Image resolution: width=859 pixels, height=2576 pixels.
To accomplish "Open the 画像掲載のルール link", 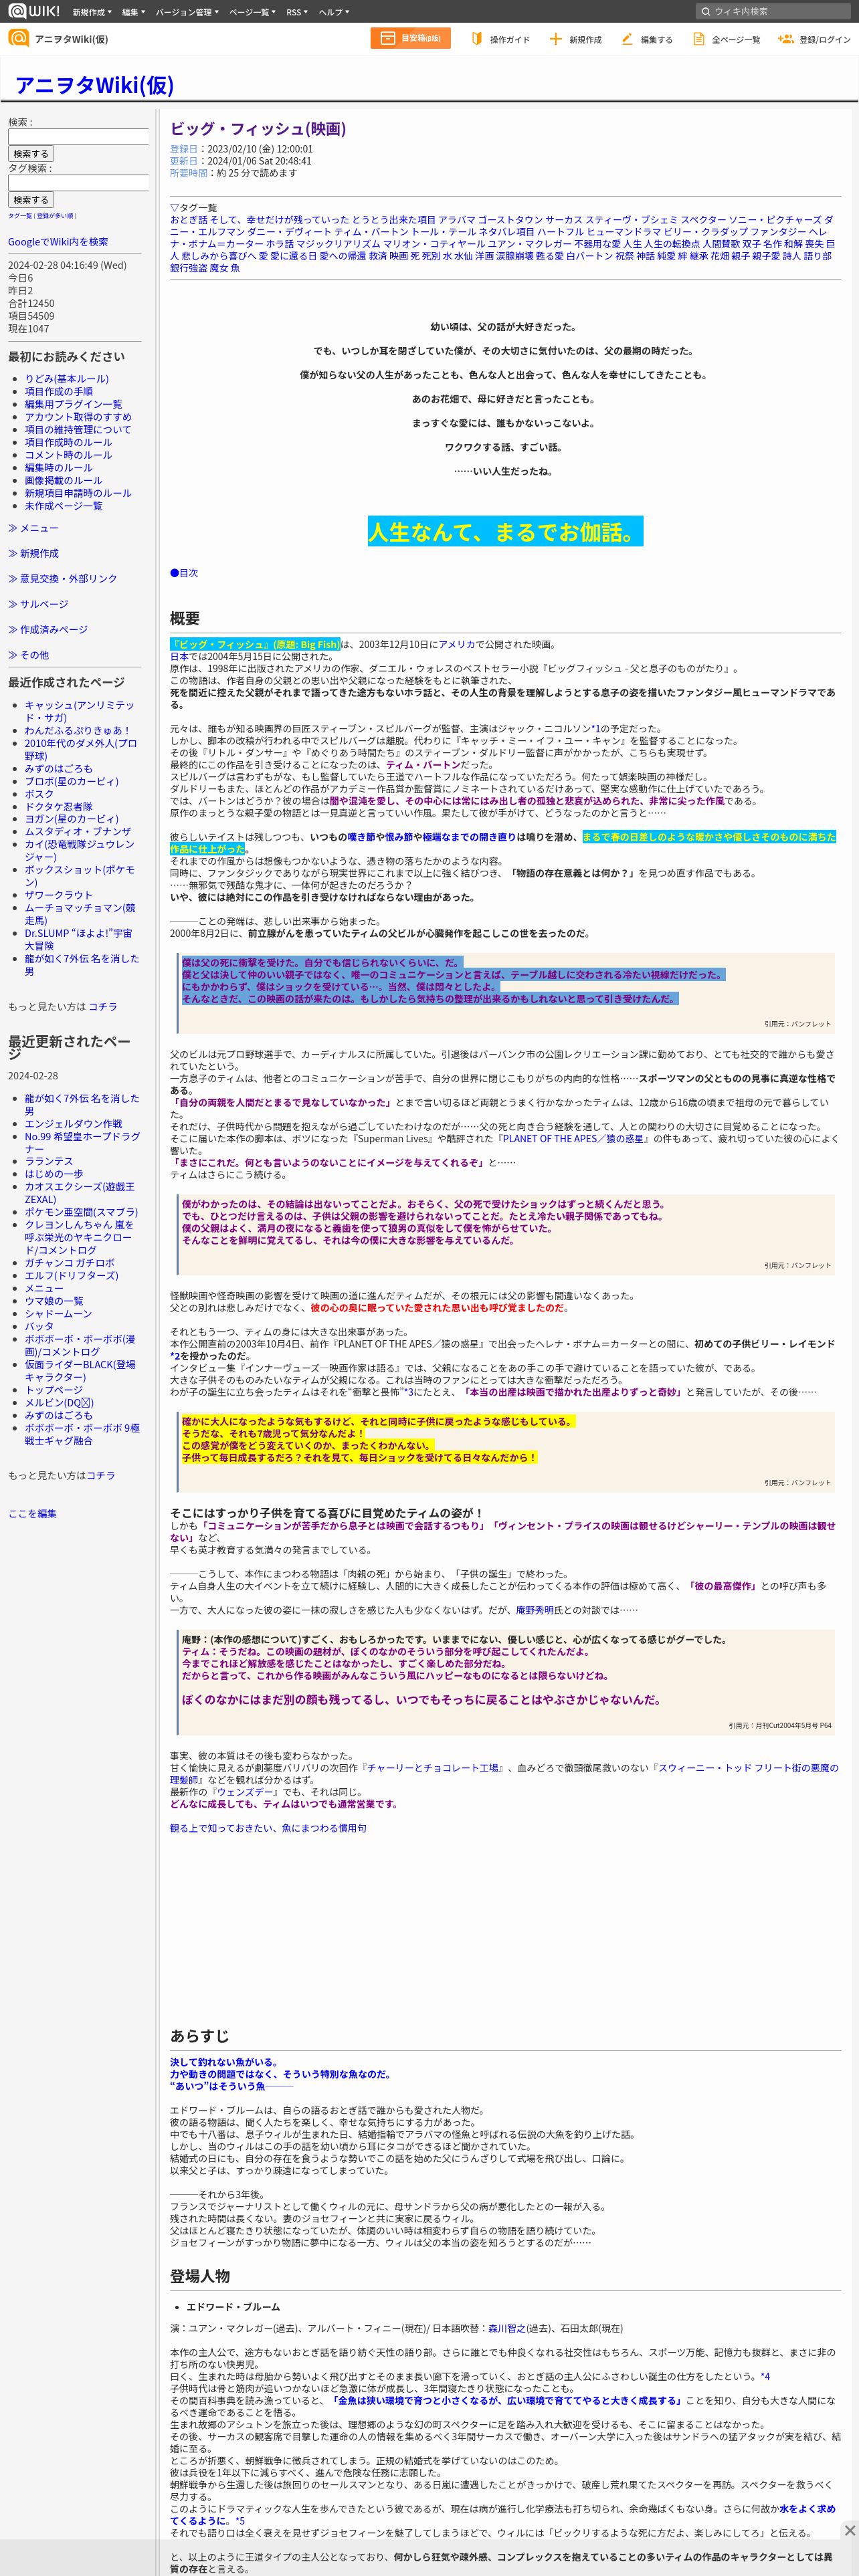I will pos(64,480).
